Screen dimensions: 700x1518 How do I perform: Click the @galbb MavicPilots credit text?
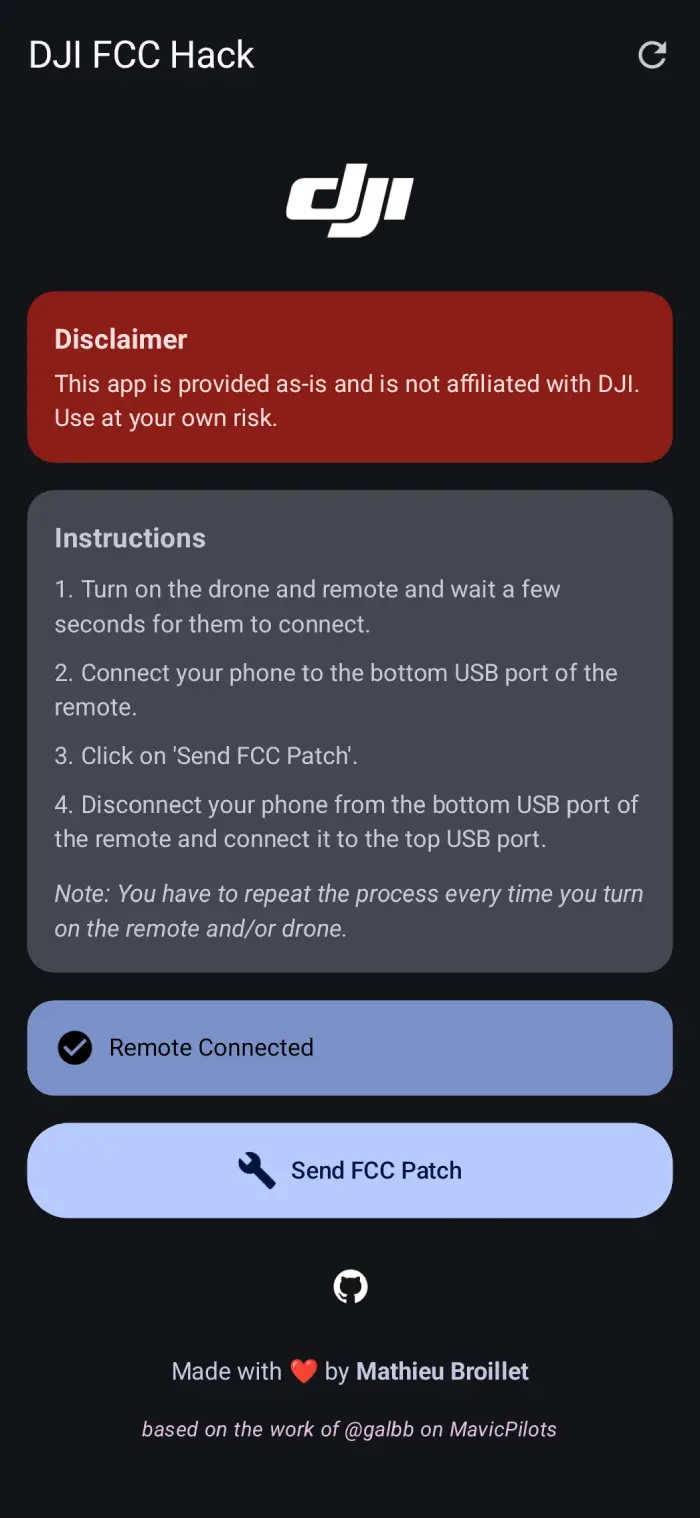pyautogui.click(x=350, y=1429)
